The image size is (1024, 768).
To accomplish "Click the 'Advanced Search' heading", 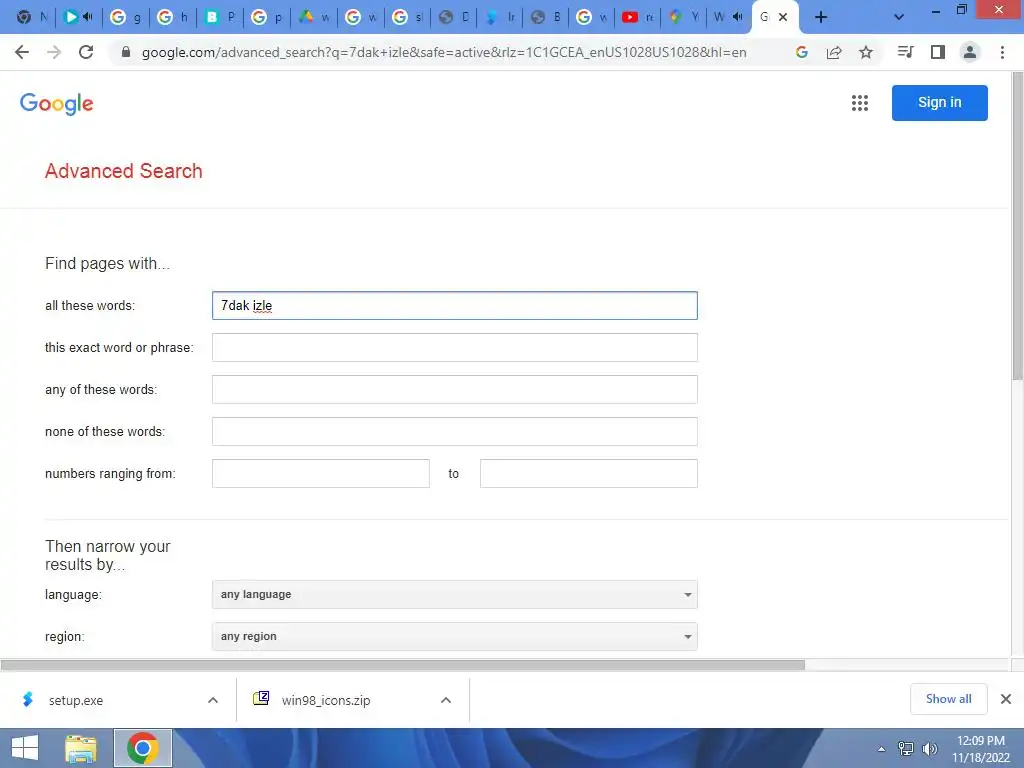I will tap(123, 171).
